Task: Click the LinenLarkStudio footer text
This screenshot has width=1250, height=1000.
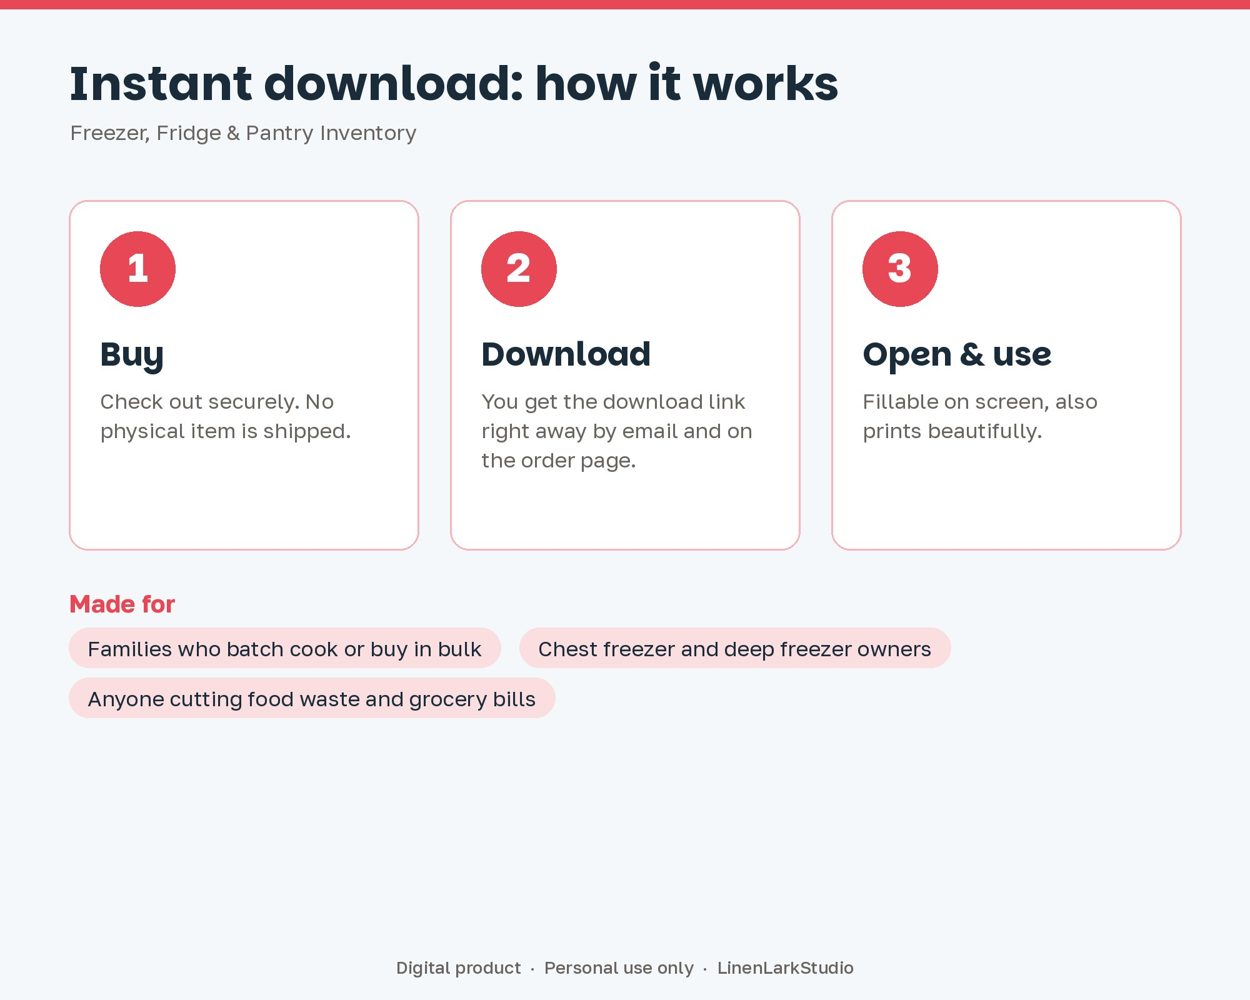Action: (785, 968)
